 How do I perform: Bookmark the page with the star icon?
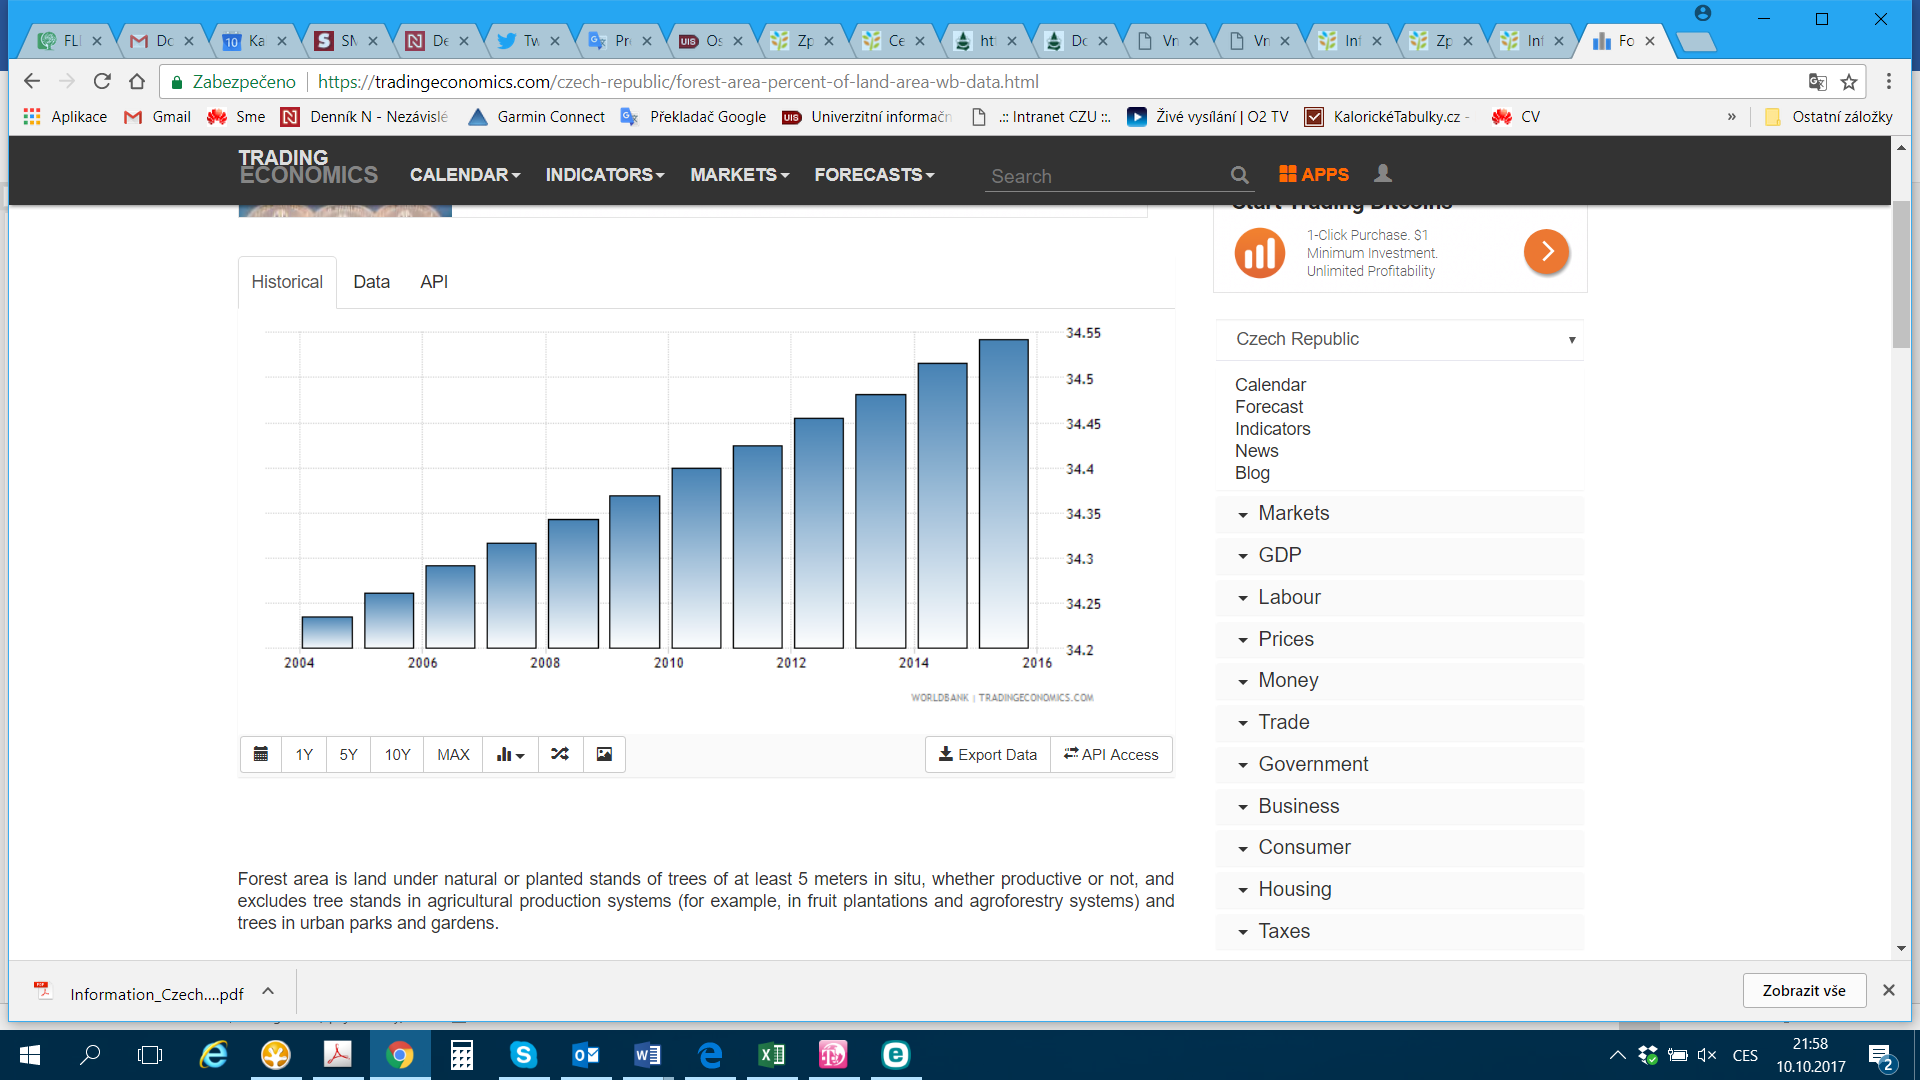[x=1849, y=82]
